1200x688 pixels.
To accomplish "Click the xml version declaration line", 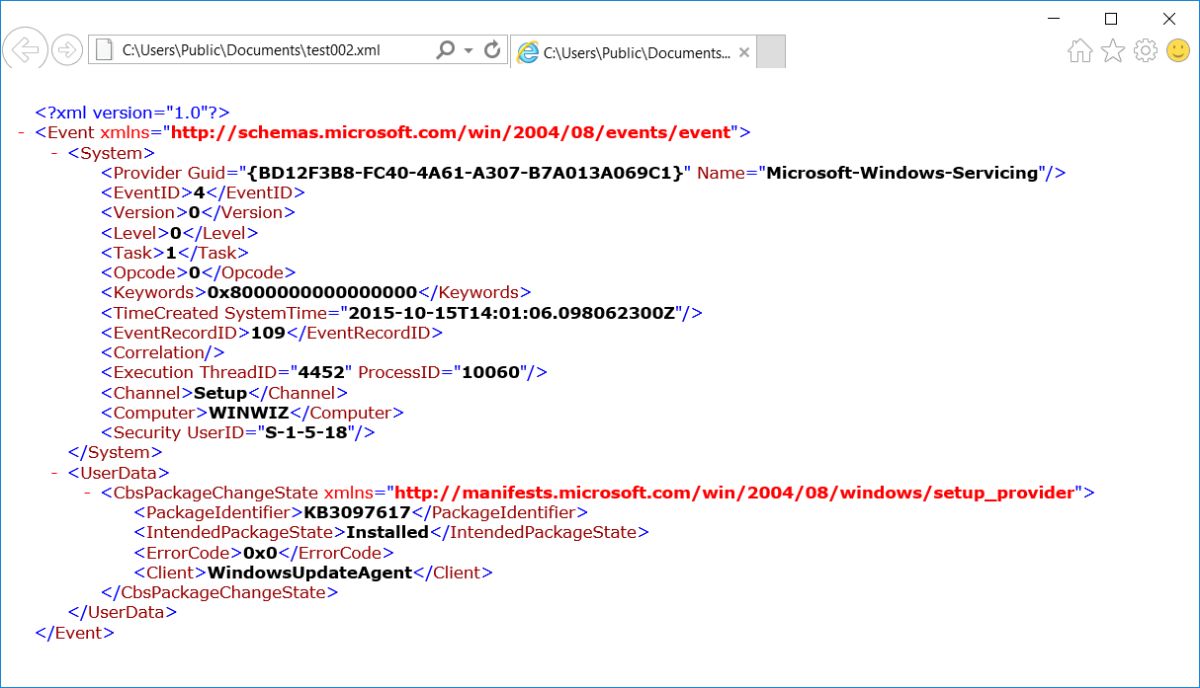I will pos(133,113).
